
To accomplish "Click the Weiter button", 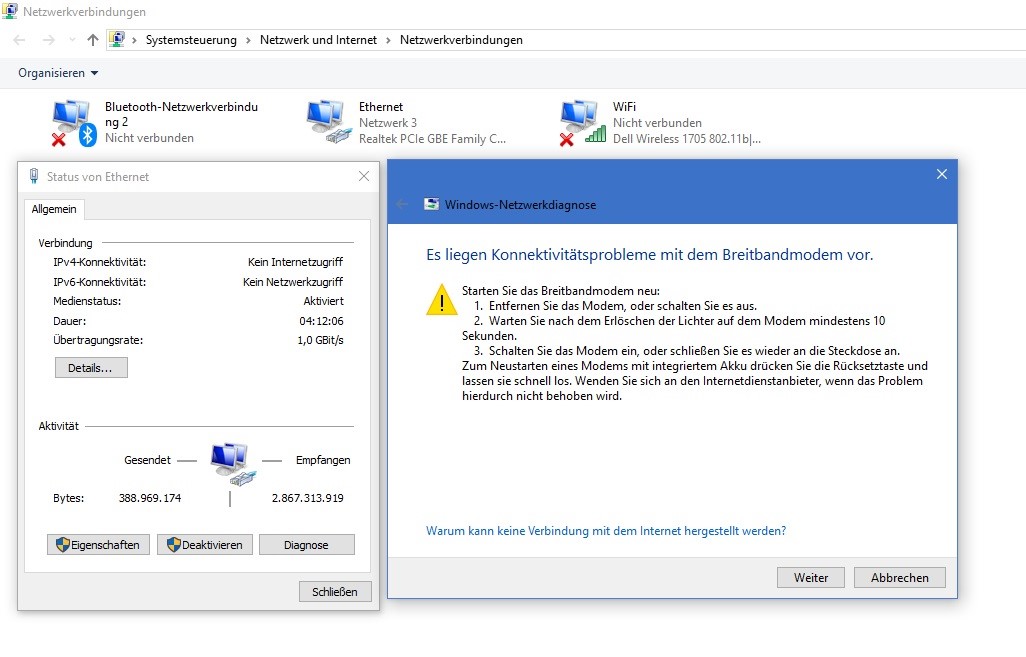I will click(810, 577).
